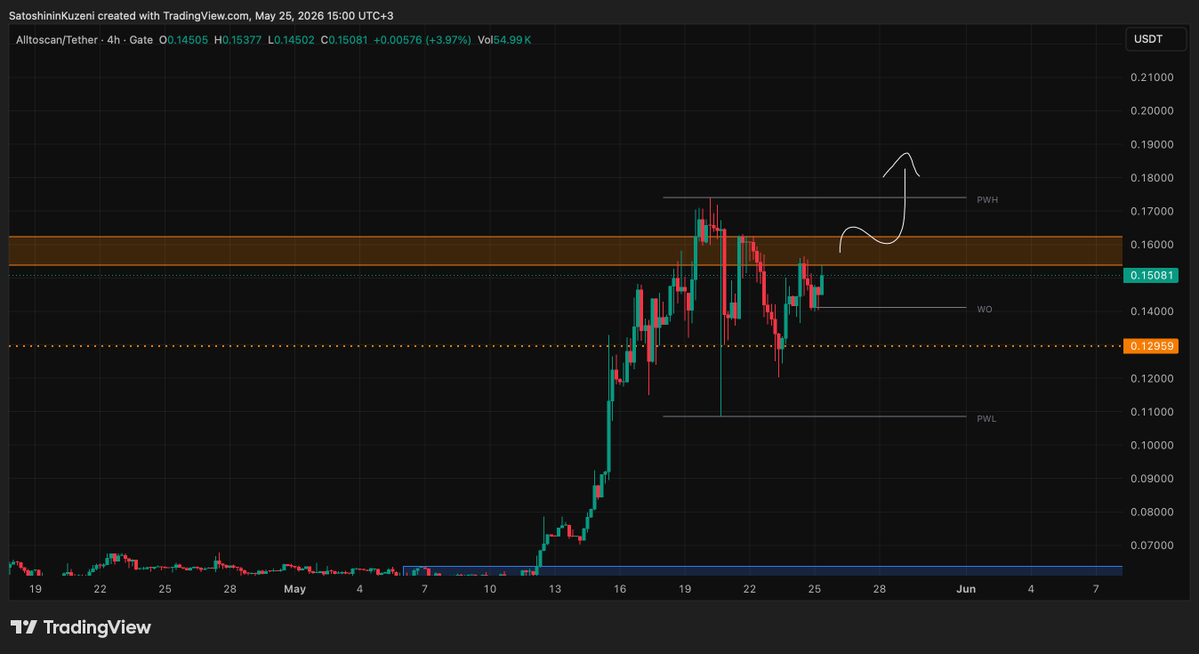Click the open value 0.14505
Viewport: 1199px width, 654px height.
[x=187, y=40]
